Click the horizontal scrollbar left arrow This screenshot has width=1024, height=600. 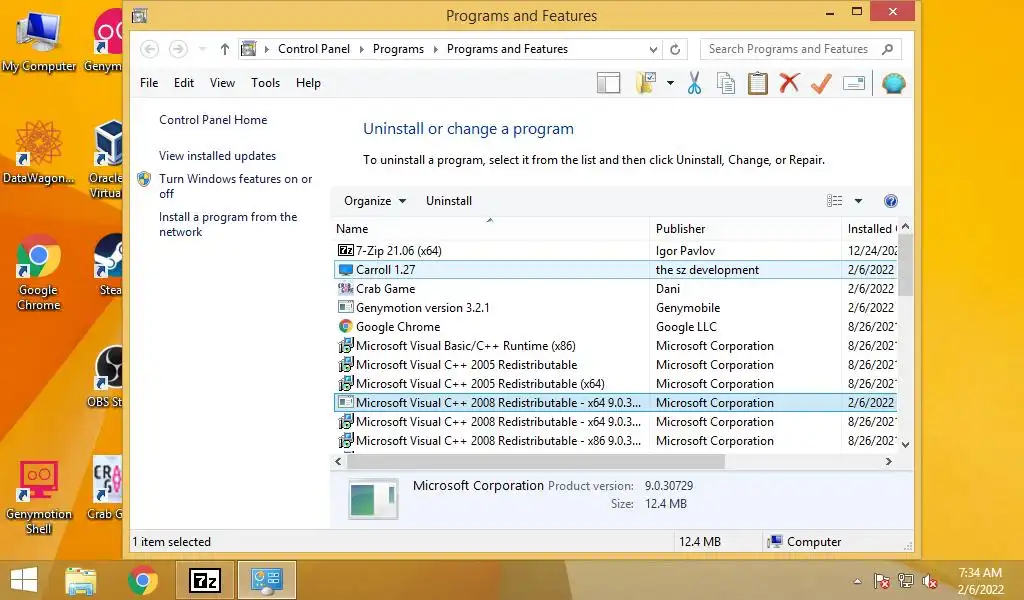(x=338, y=462)
